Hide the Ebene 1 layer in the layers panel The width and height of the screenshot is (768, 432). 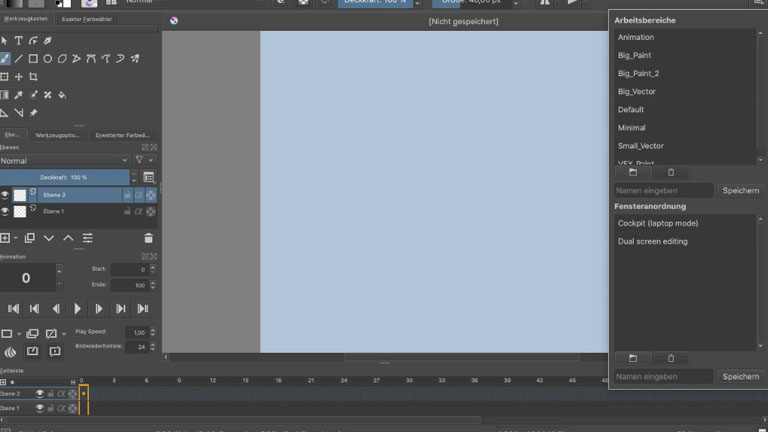(x=5, y=211)
